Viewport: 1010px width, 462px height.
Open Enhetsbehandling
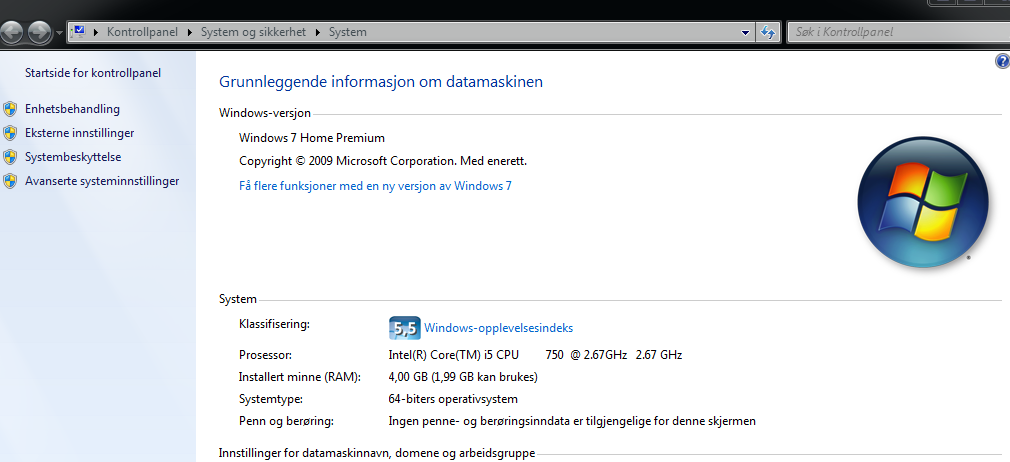[72, 109]
